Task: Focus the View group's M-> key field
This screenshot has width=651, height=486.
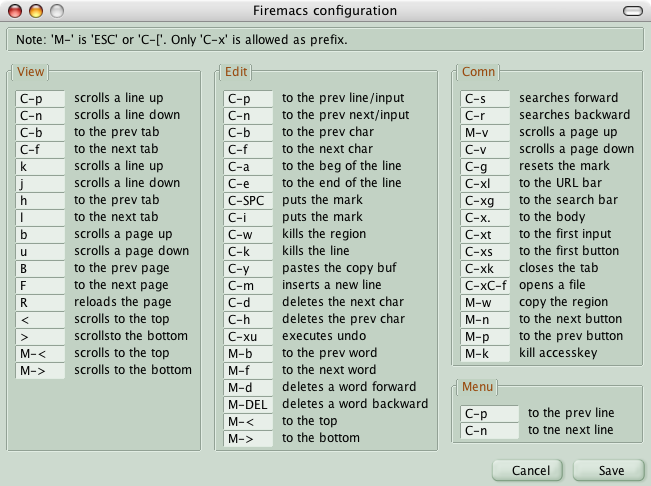Action: click(40, 371)
